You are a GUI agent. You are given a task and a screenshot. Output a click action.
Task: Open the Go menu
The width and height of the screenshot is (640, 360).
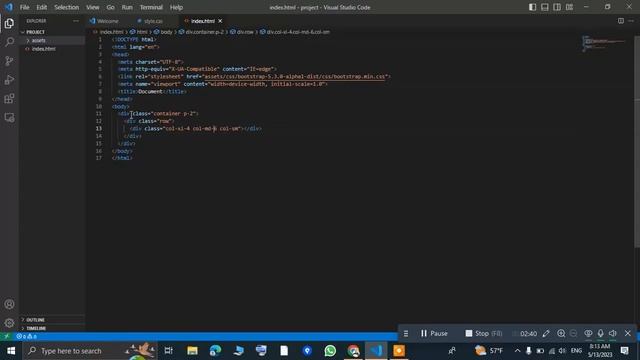tap(110, 7)
